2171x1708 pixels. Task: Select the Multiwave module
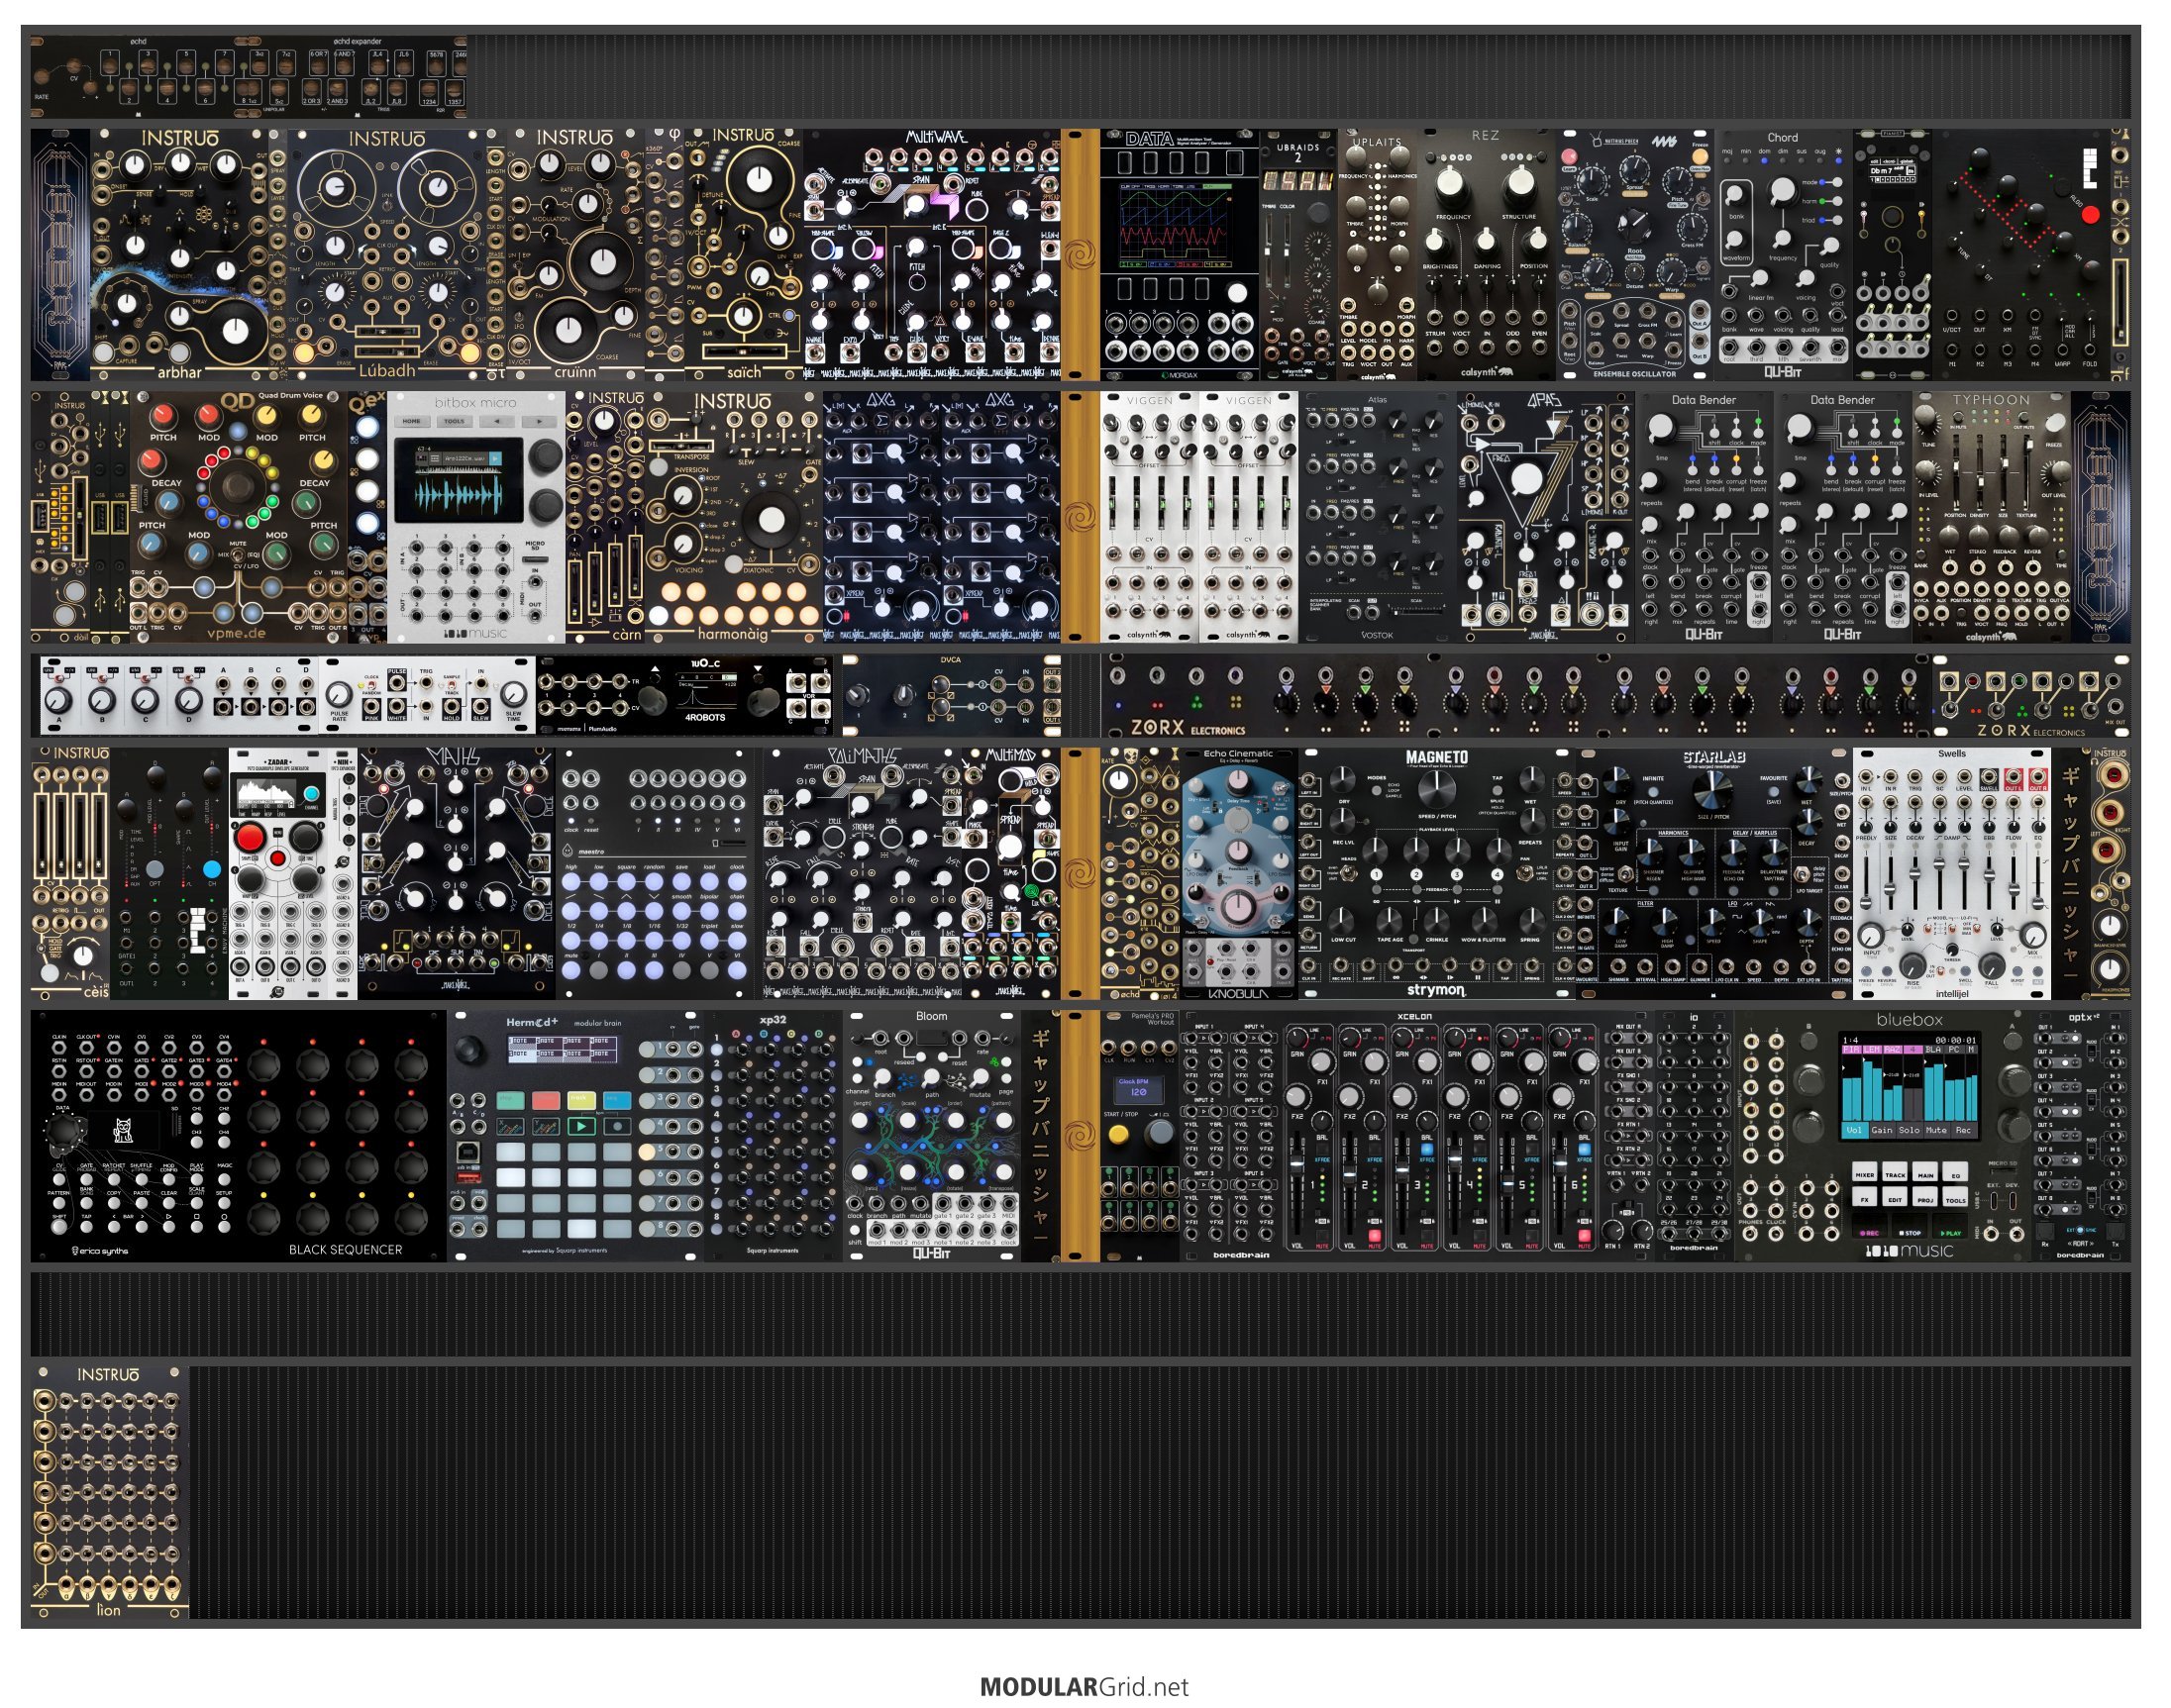tap(932, 255)
